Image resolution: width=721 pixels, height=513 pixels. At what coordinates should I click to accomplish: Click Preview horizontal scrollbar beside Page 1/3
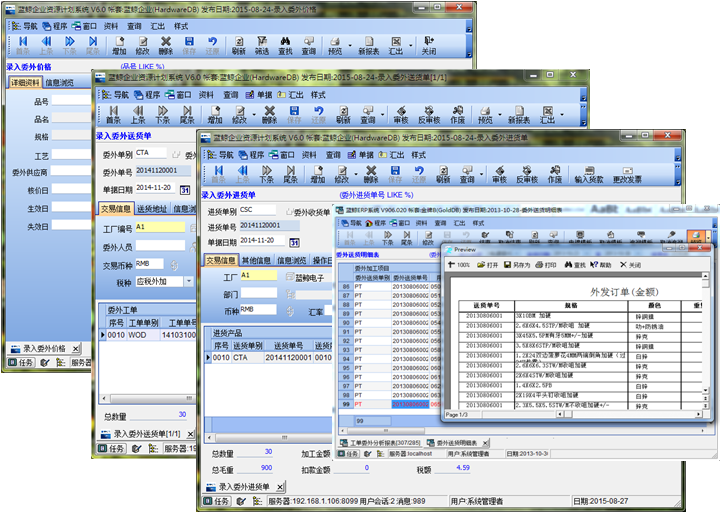(629, 414)
